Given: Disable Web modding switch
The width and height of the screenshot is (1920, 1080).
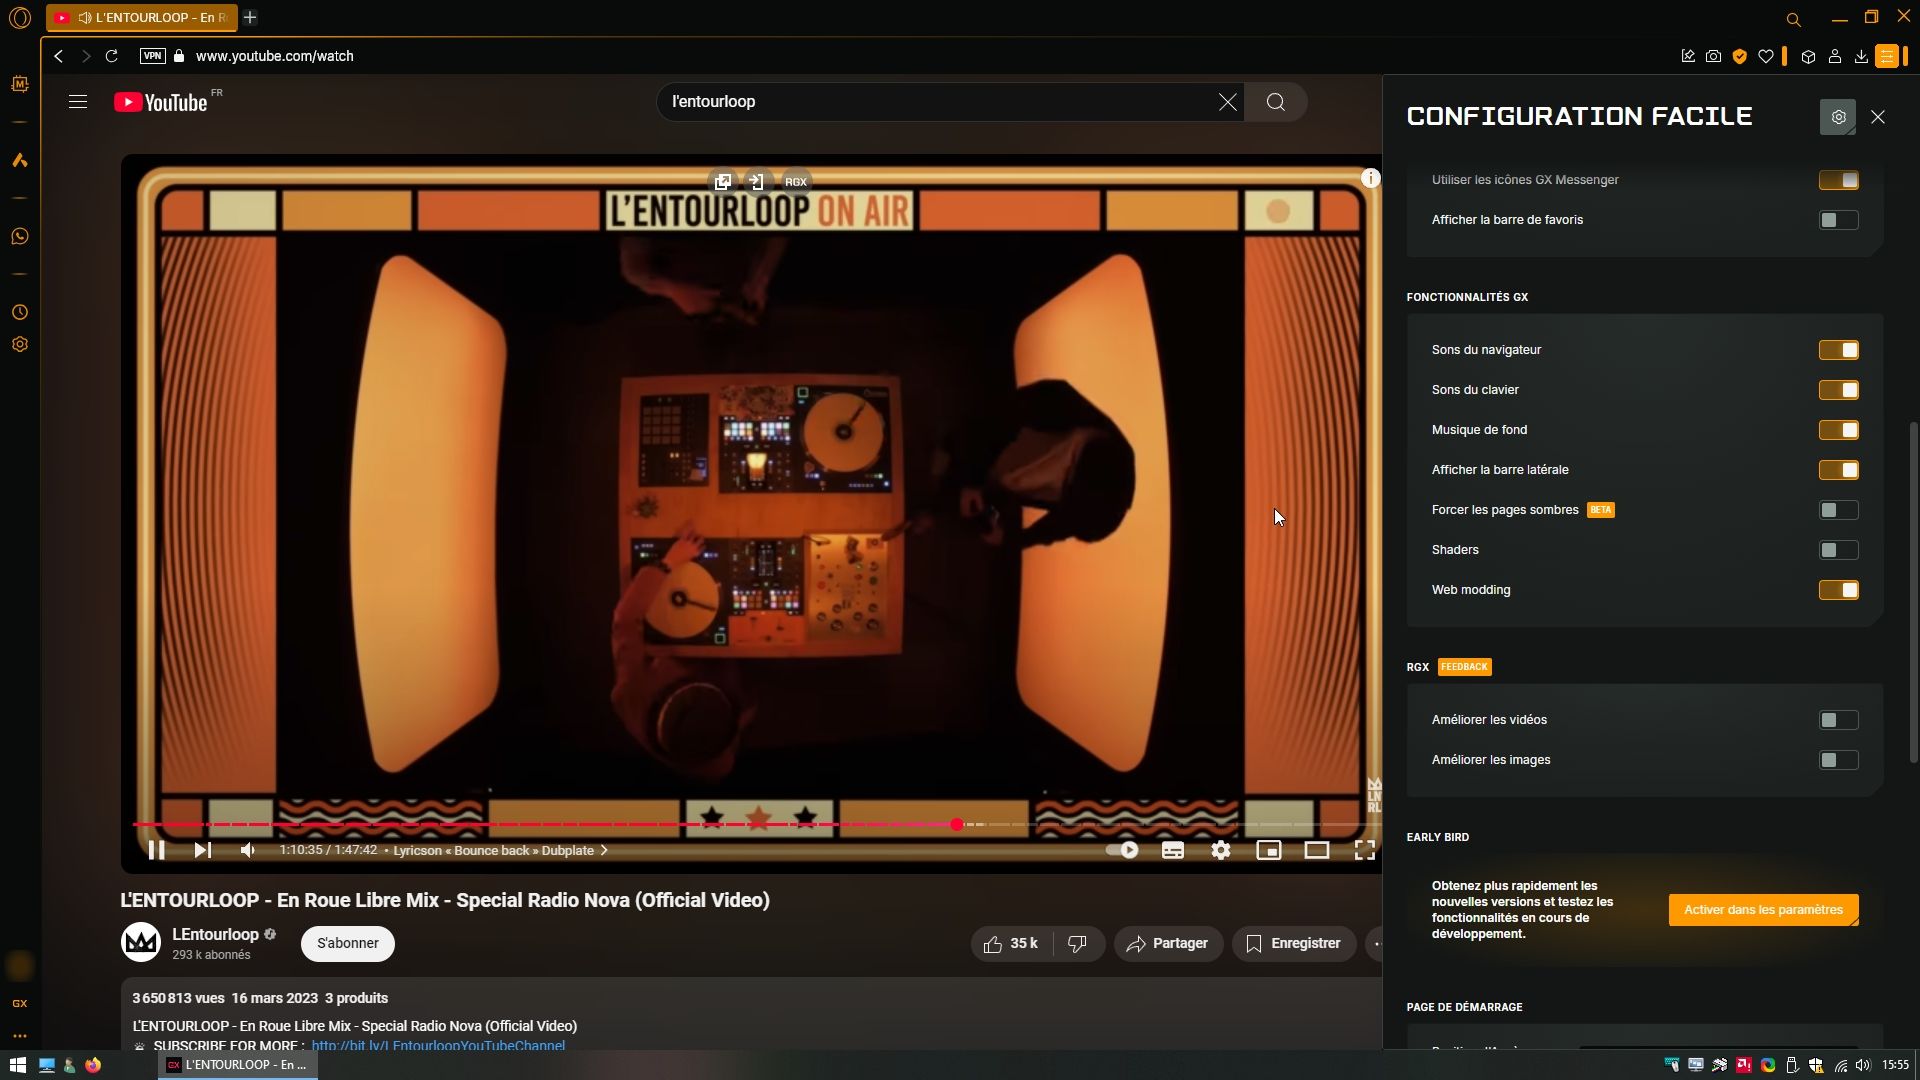Looking at the screenshot, I should pyautogui.click(x=1838, y=590).
